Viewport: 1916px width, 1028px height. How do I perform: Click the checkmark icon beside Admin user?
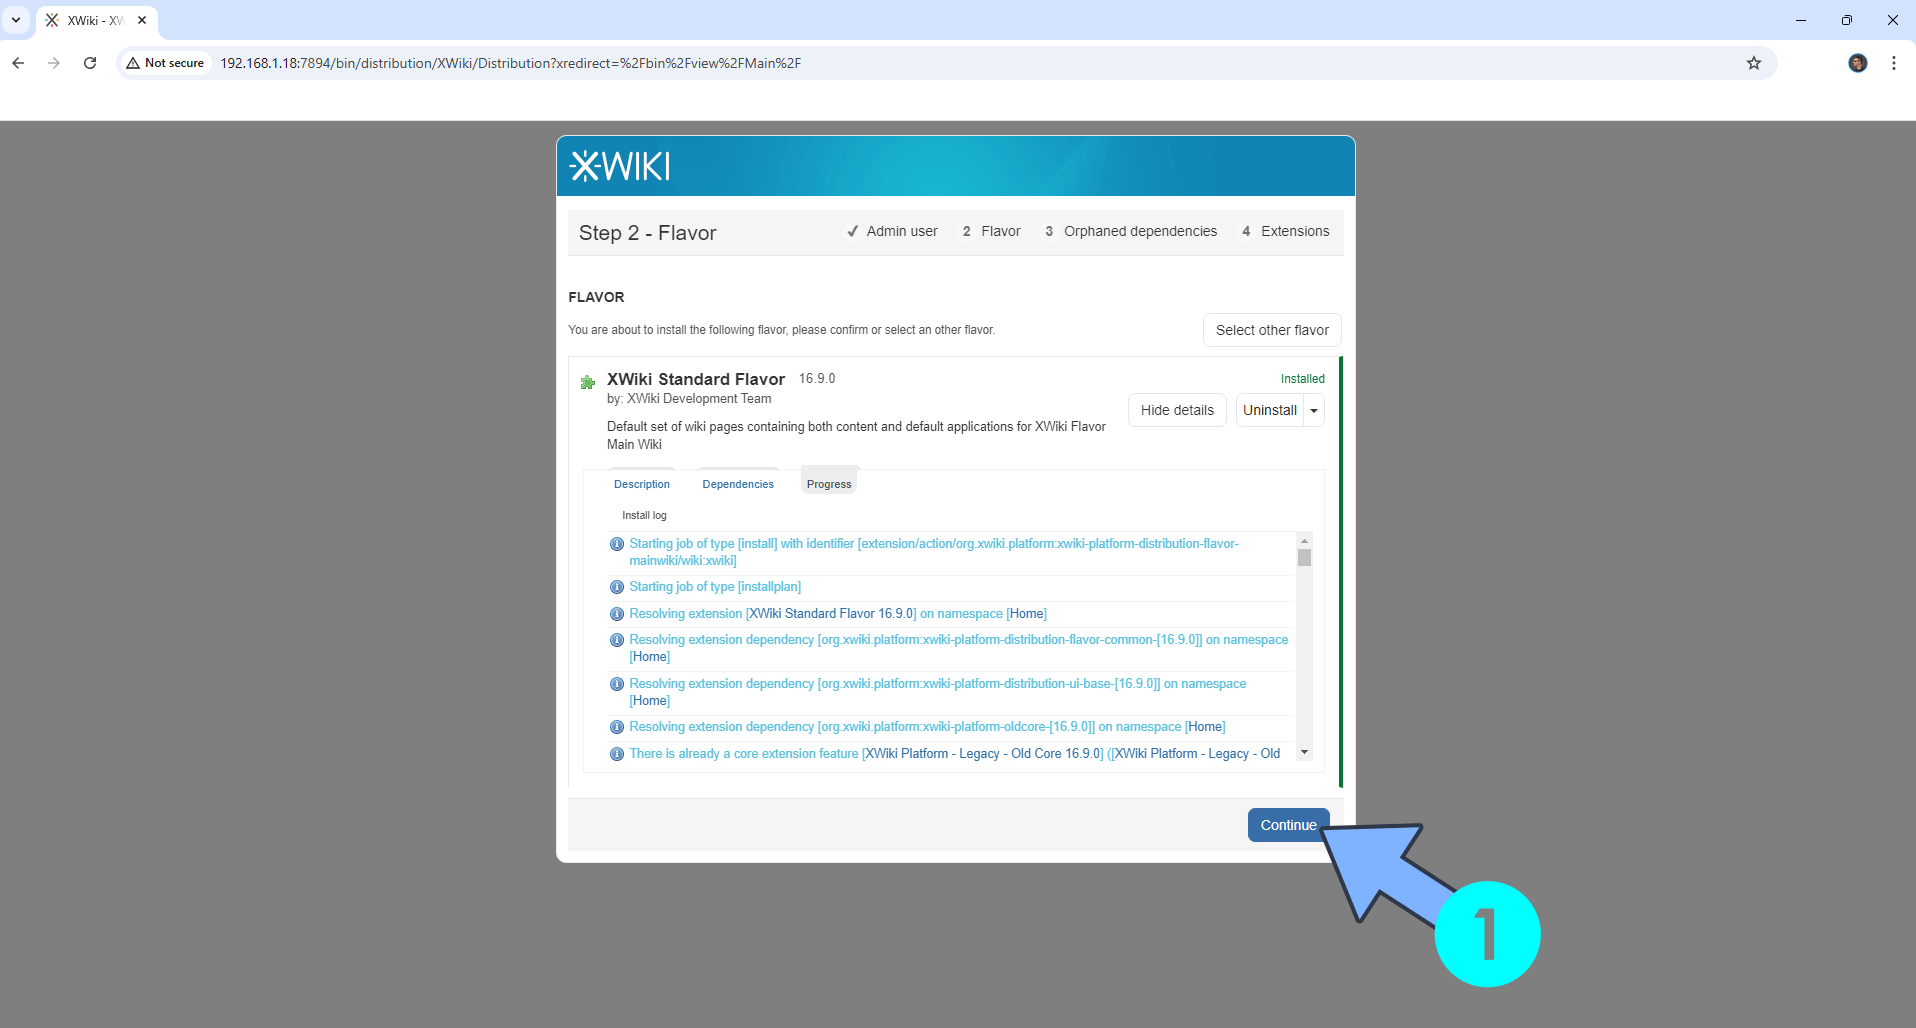(853, 231)
